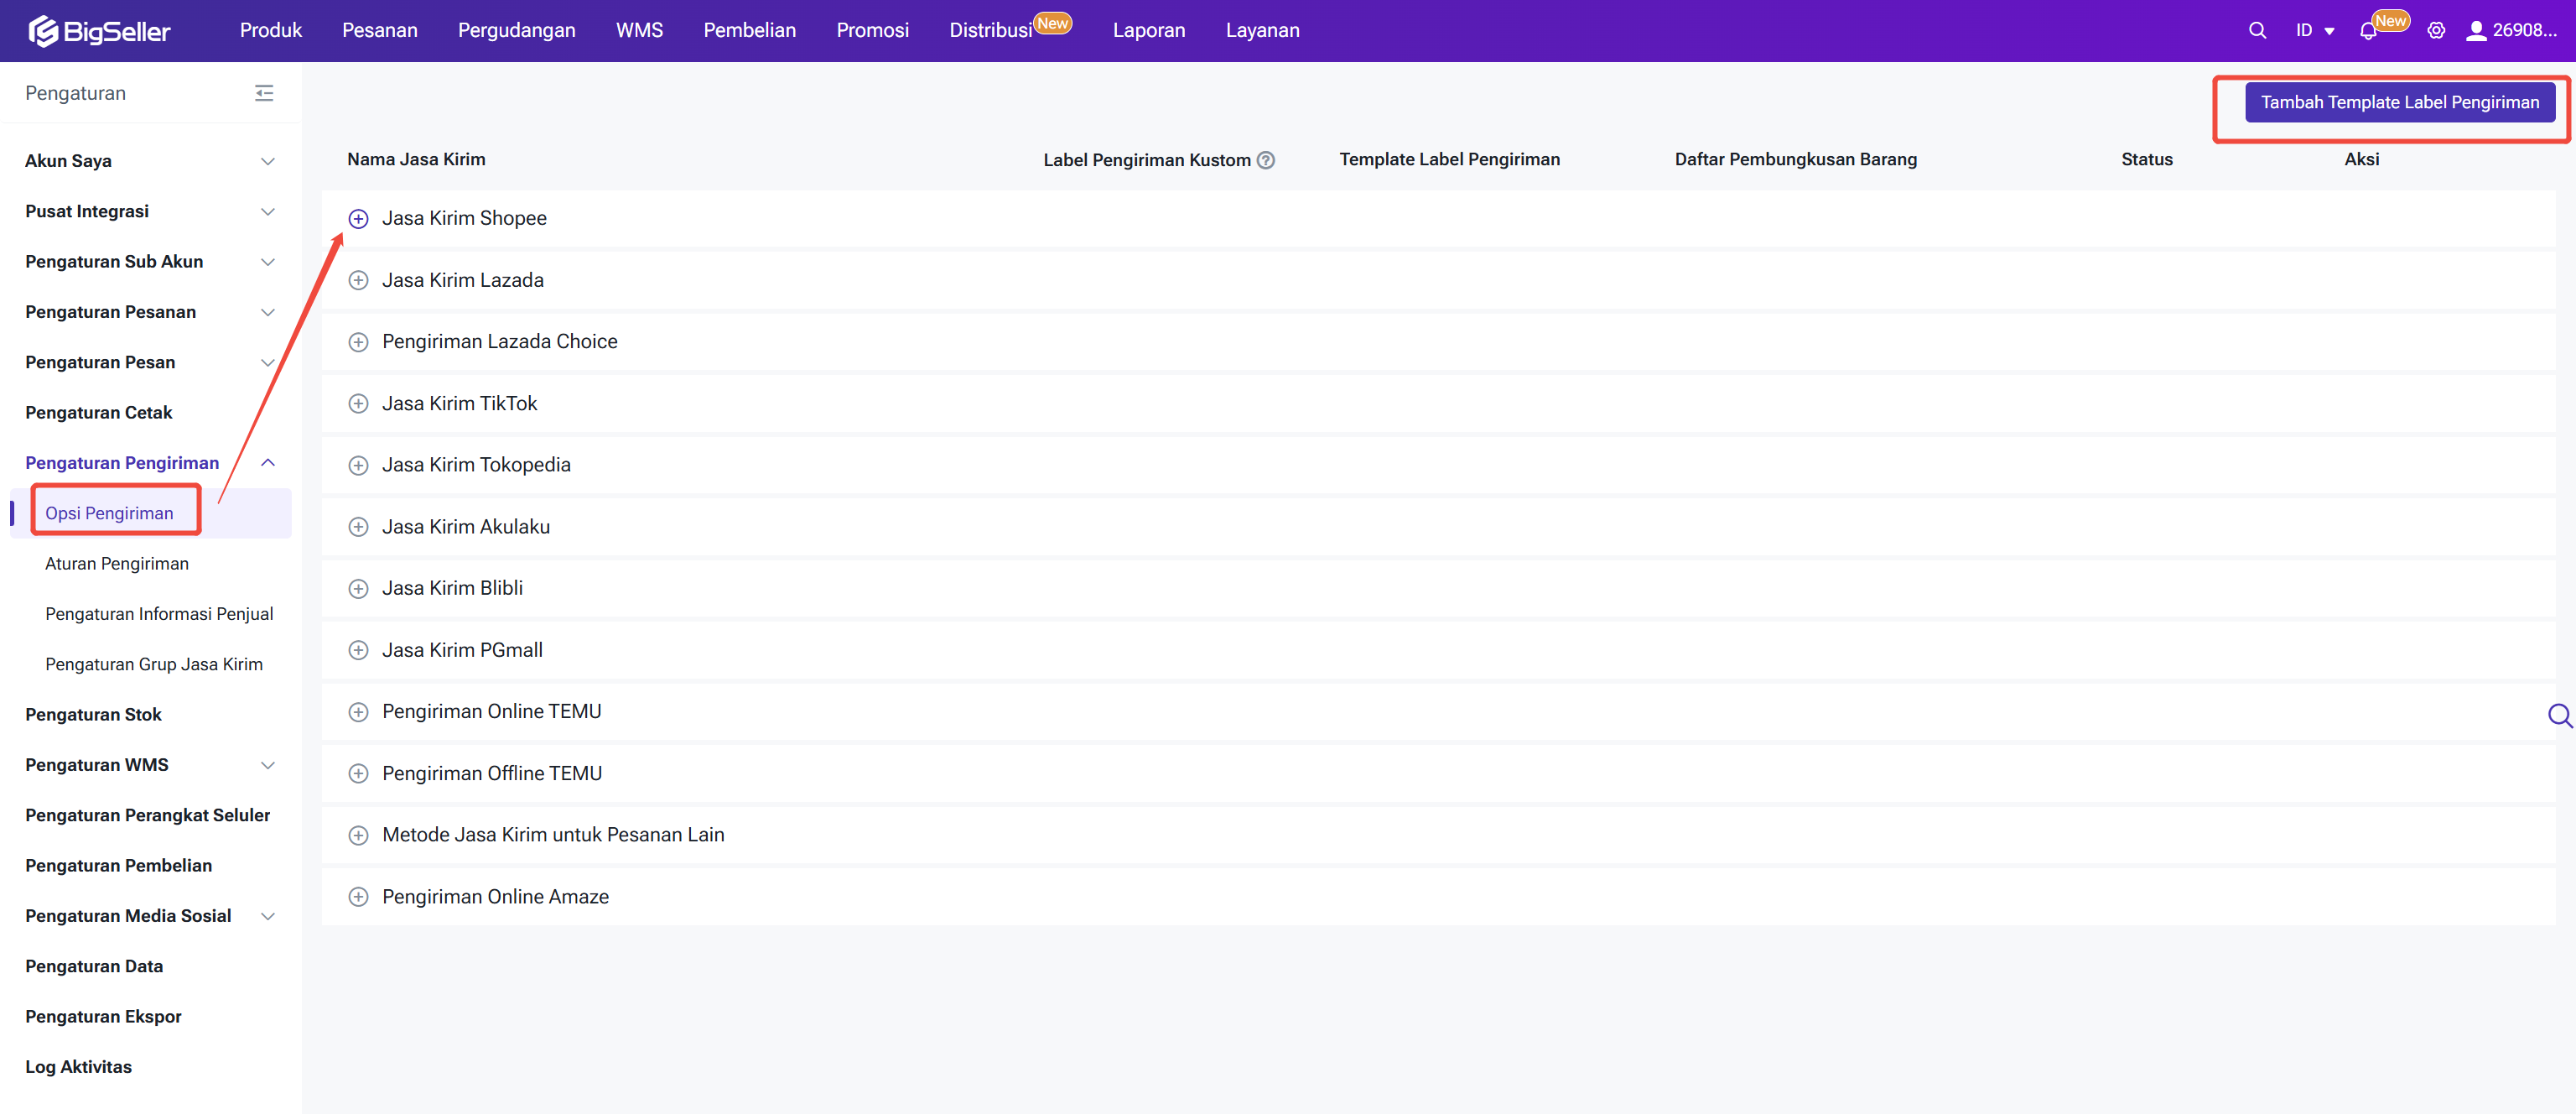This screenshot has height=1114, width=2576.
Task: Collapse the Pengaturan Pengiriman section
Action: 267,462
